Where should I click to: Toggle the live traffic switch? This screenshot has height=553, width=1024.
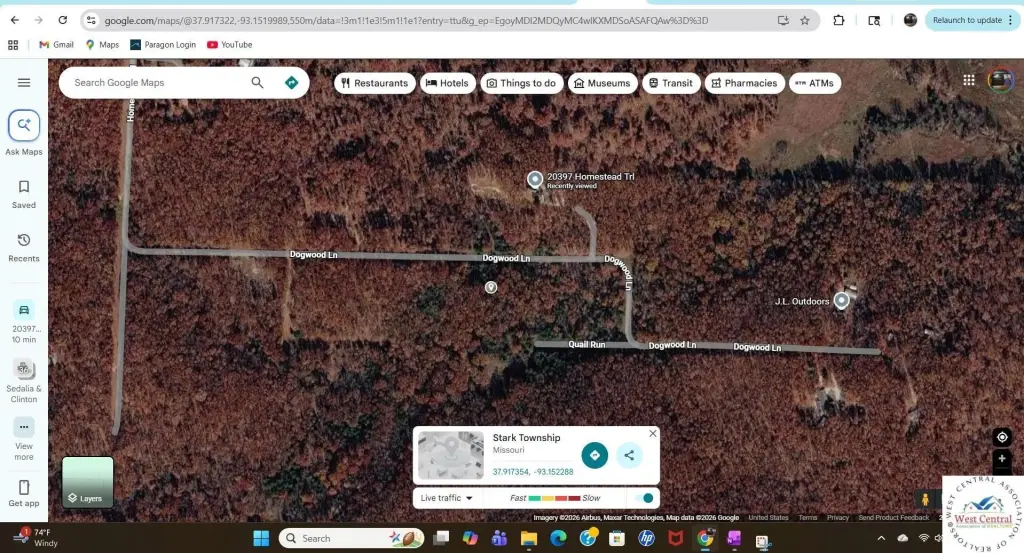click(x=645, y=498)
